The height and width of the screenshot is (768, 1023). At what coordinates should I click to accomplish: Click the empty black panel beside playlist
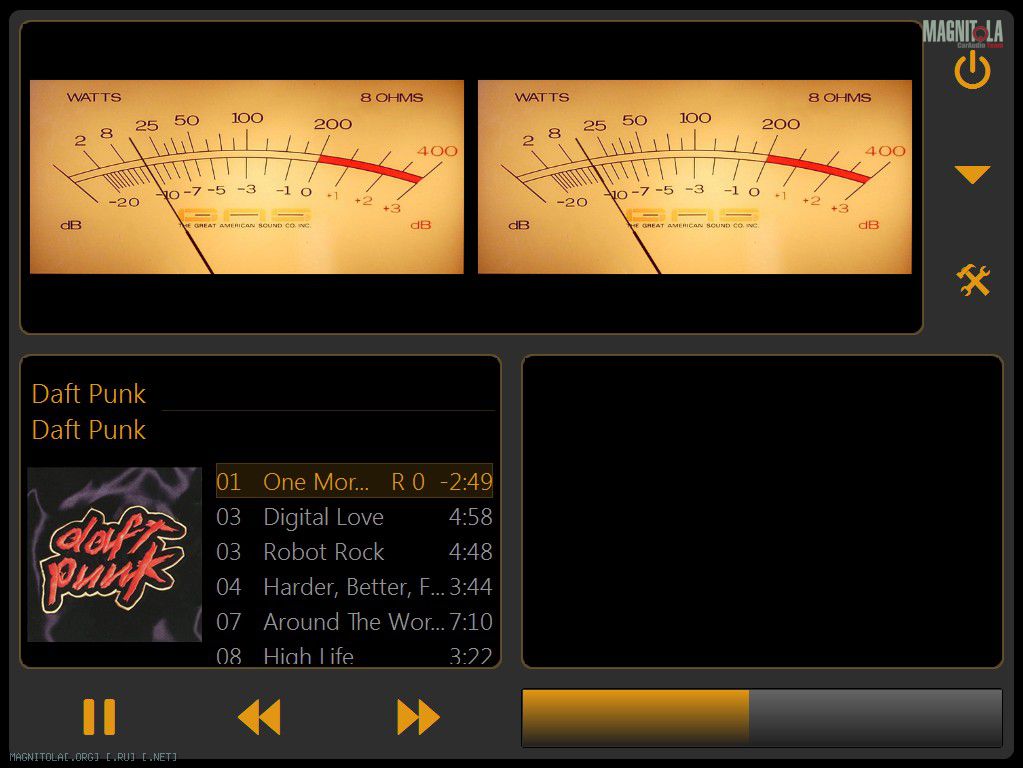point(762,512)
